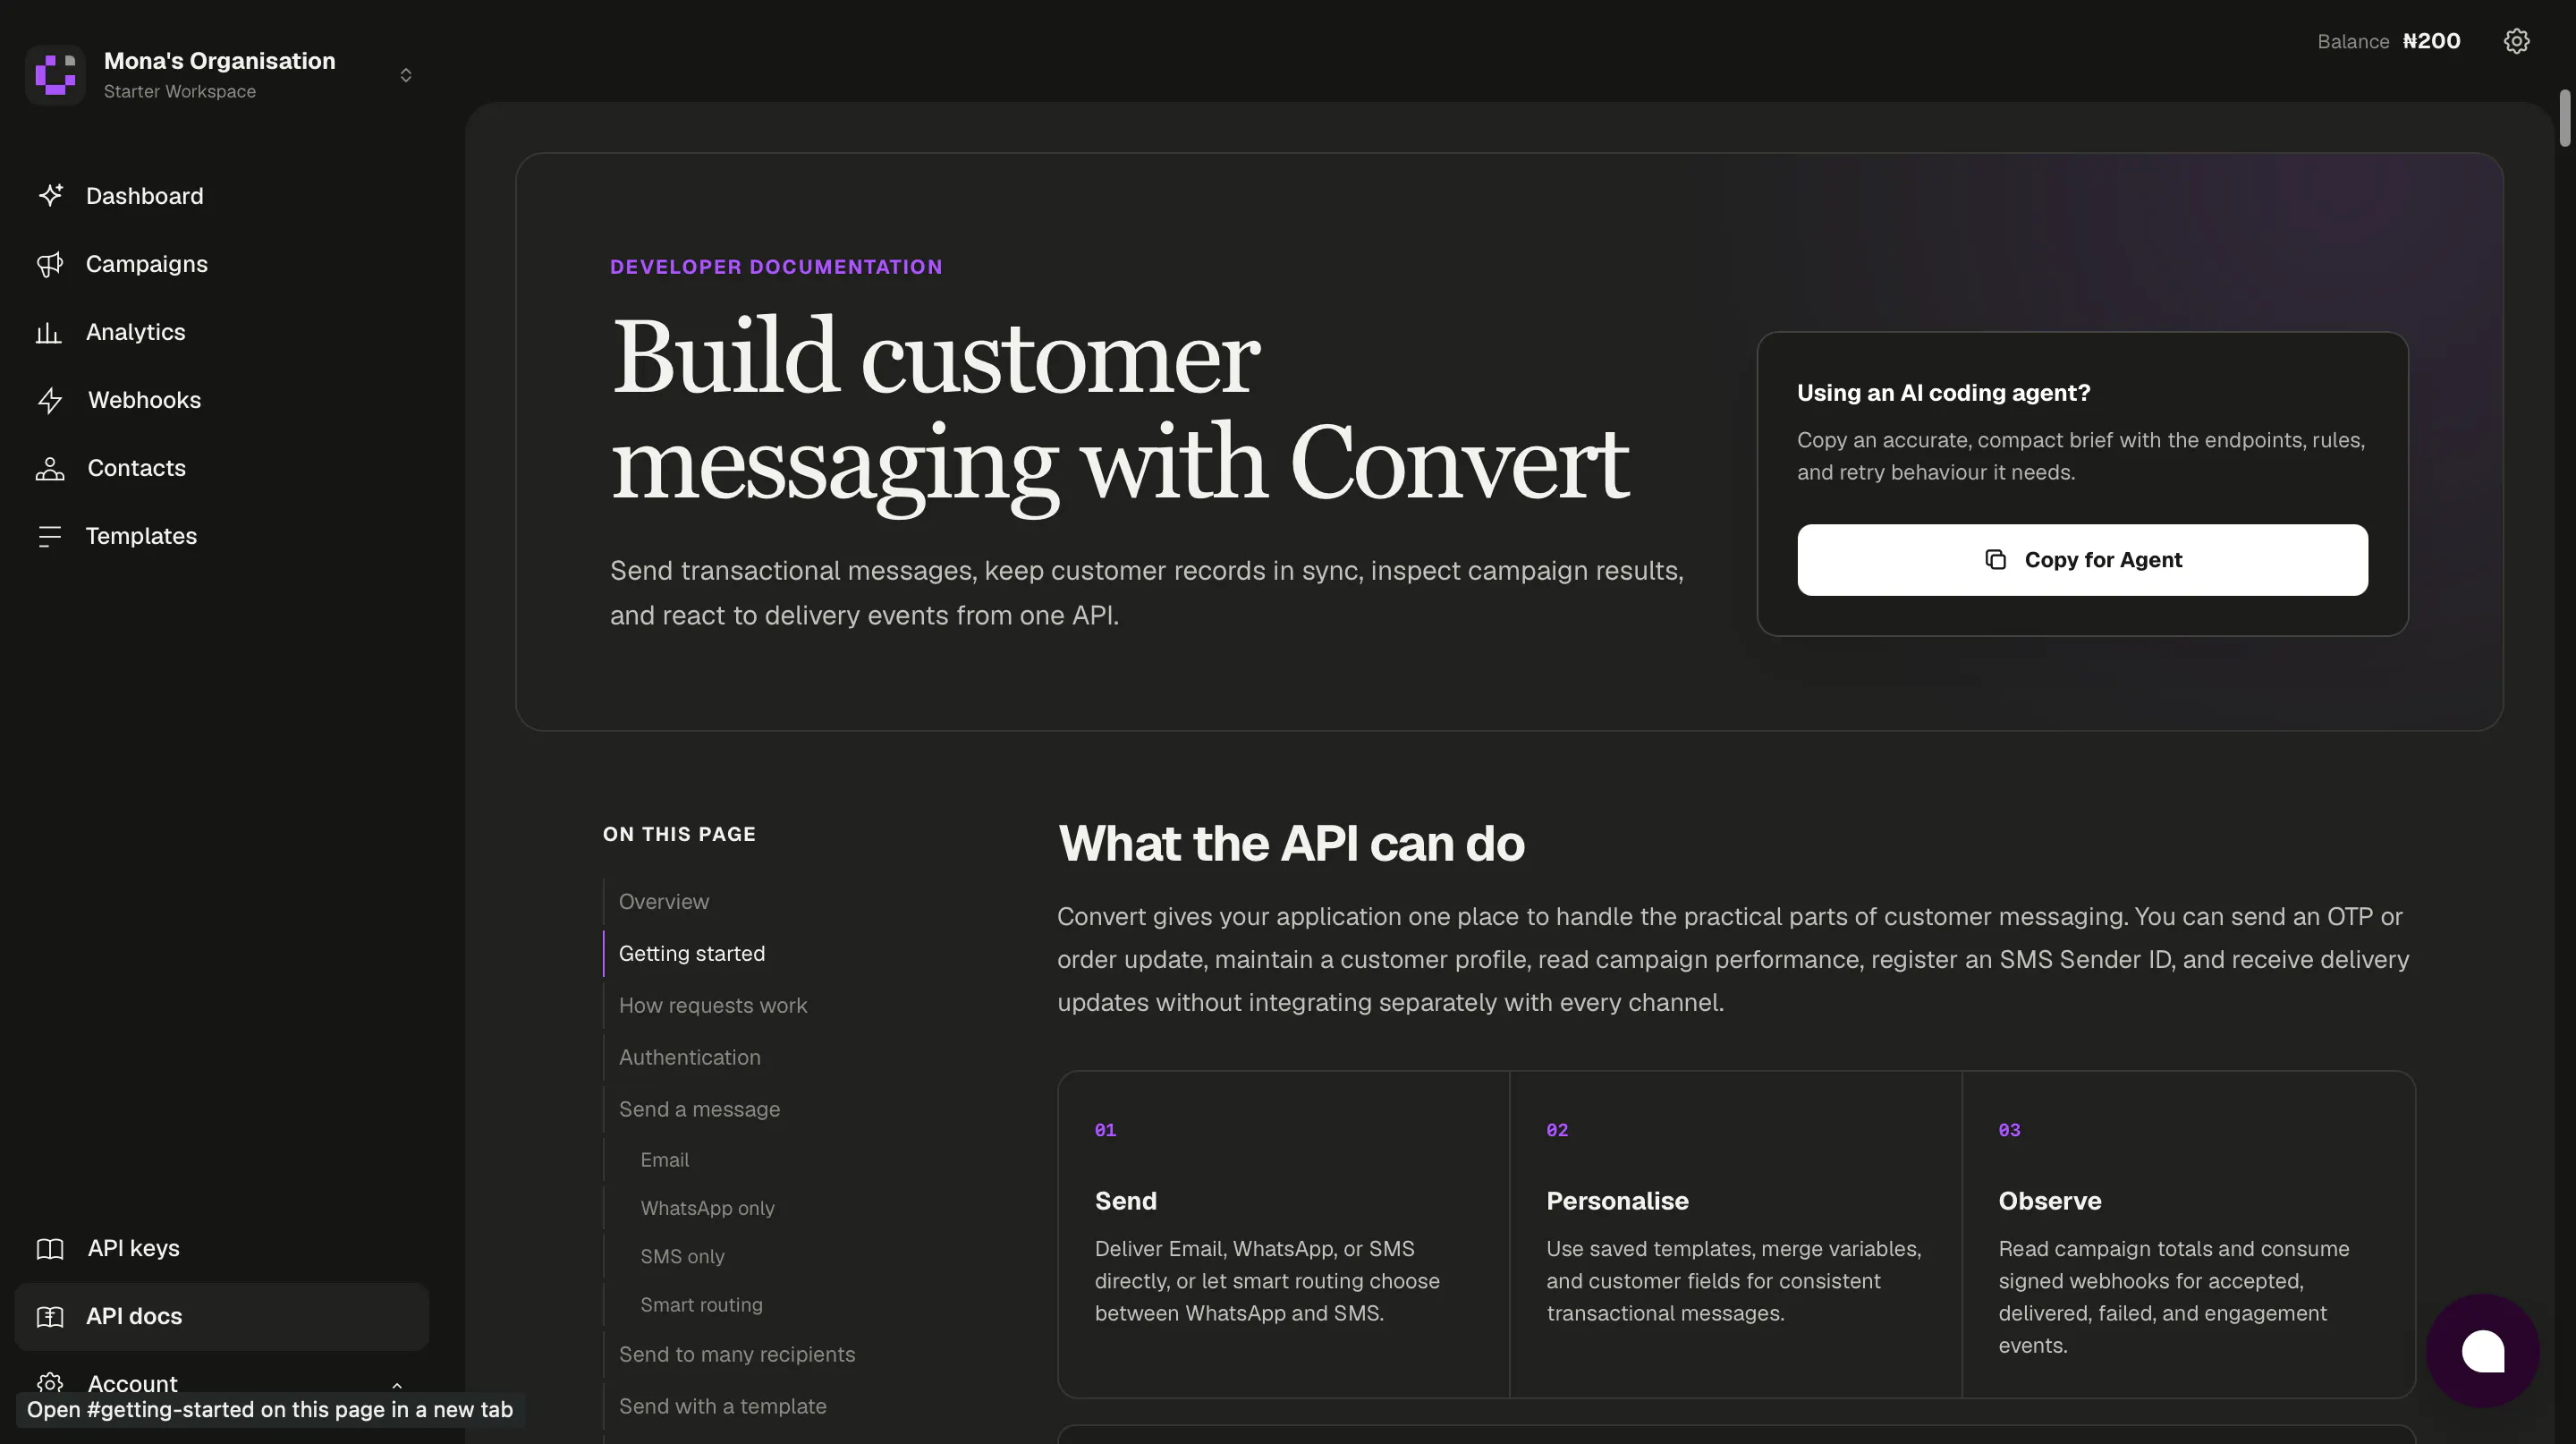Click the Templates lines icon

point(50,536)
